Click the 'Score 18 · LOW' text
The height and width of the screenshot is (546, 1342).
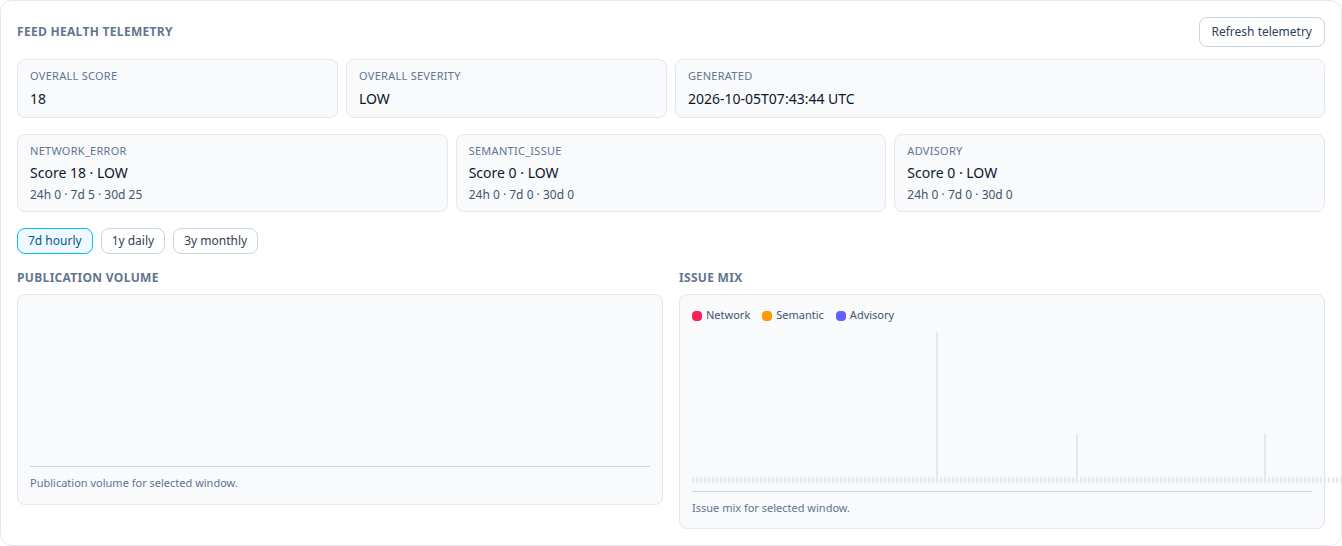pos(79,173)
